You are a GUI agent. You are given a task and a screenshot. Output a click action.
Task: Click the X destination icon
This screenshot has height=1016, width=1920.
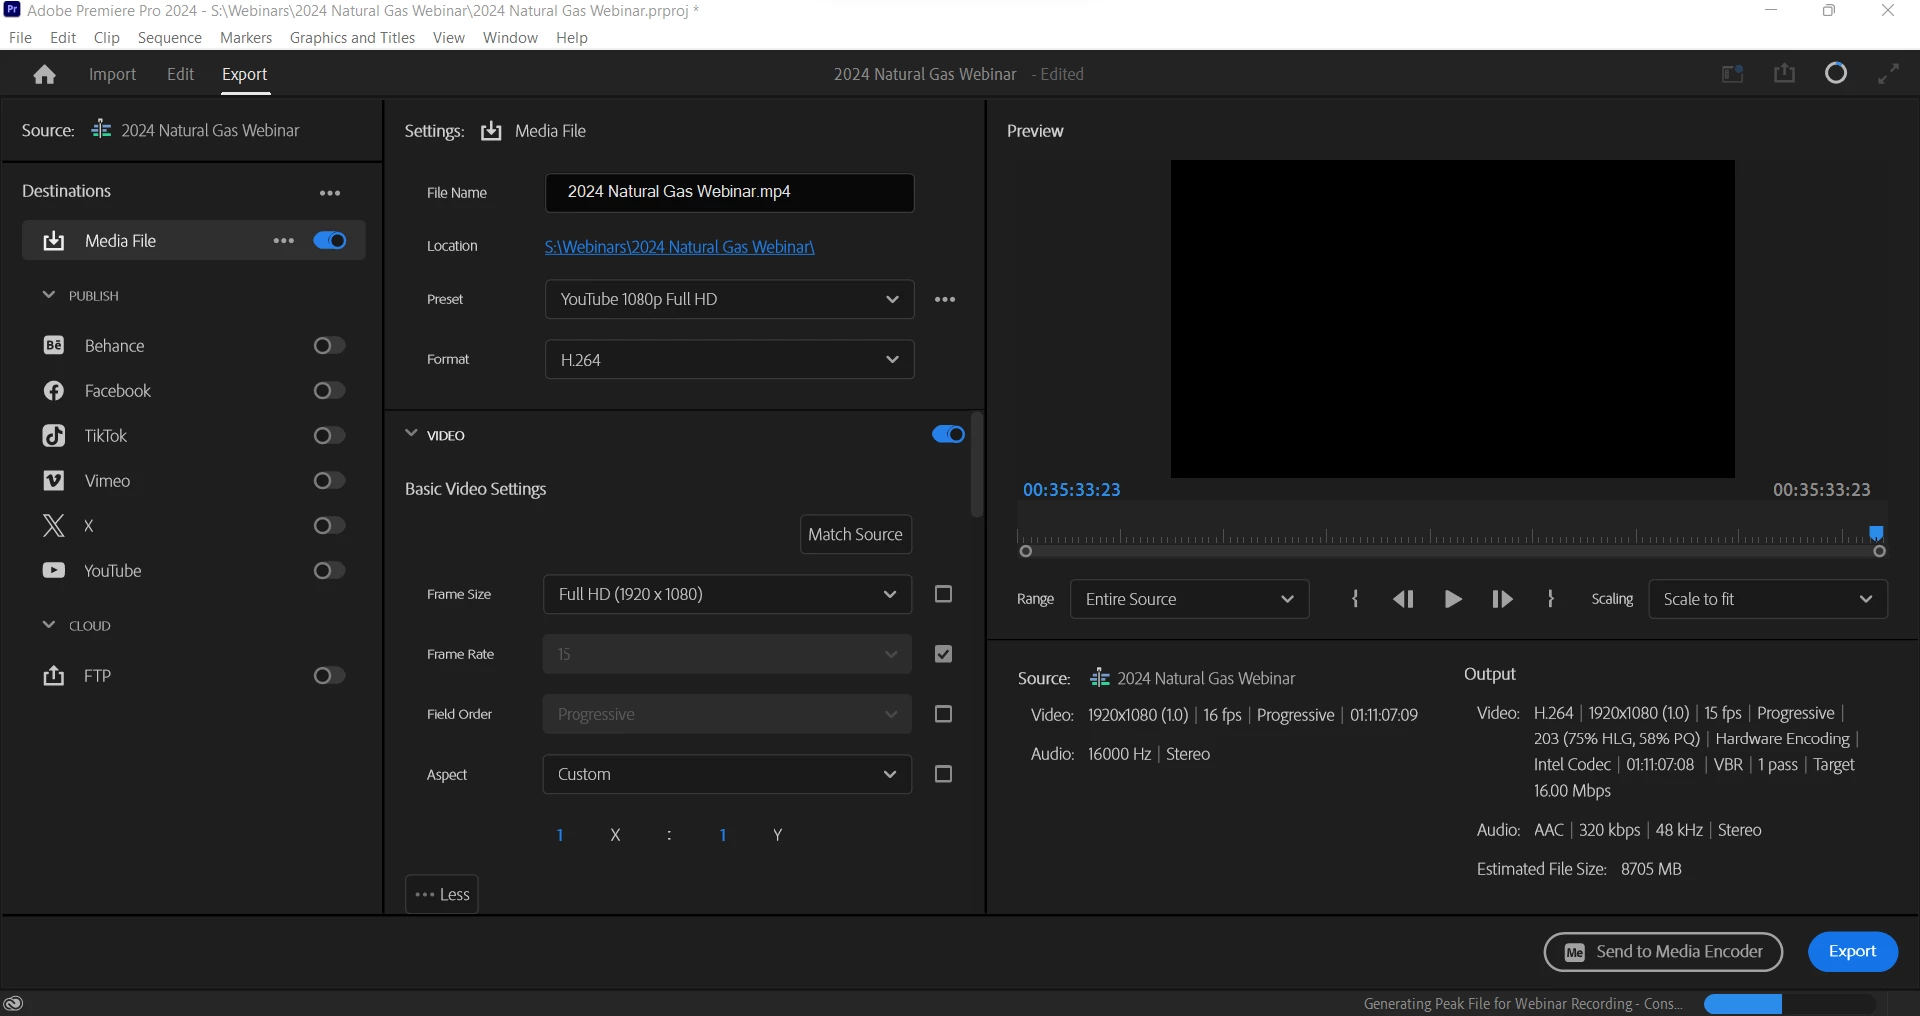click(54, 525)
